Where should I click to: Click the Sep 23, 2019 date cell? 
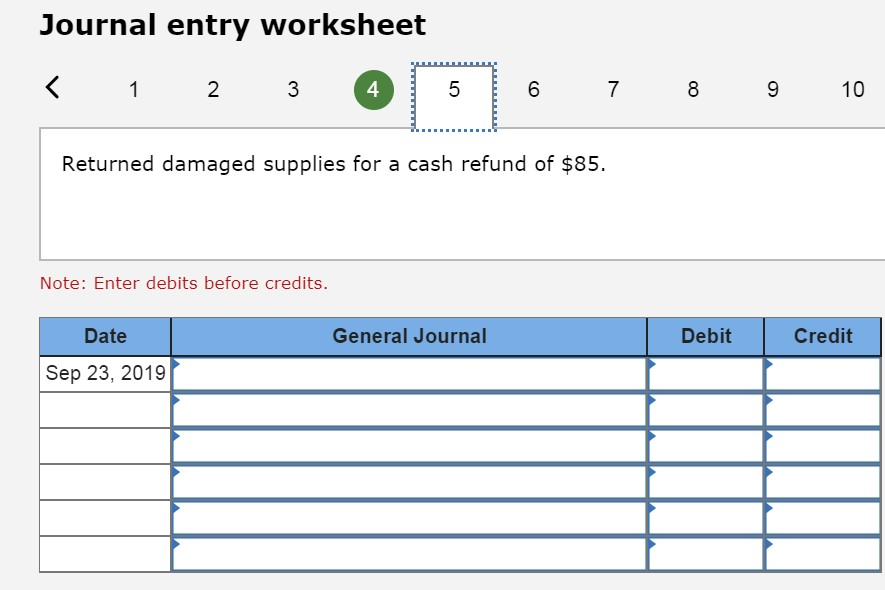point(104,372)
